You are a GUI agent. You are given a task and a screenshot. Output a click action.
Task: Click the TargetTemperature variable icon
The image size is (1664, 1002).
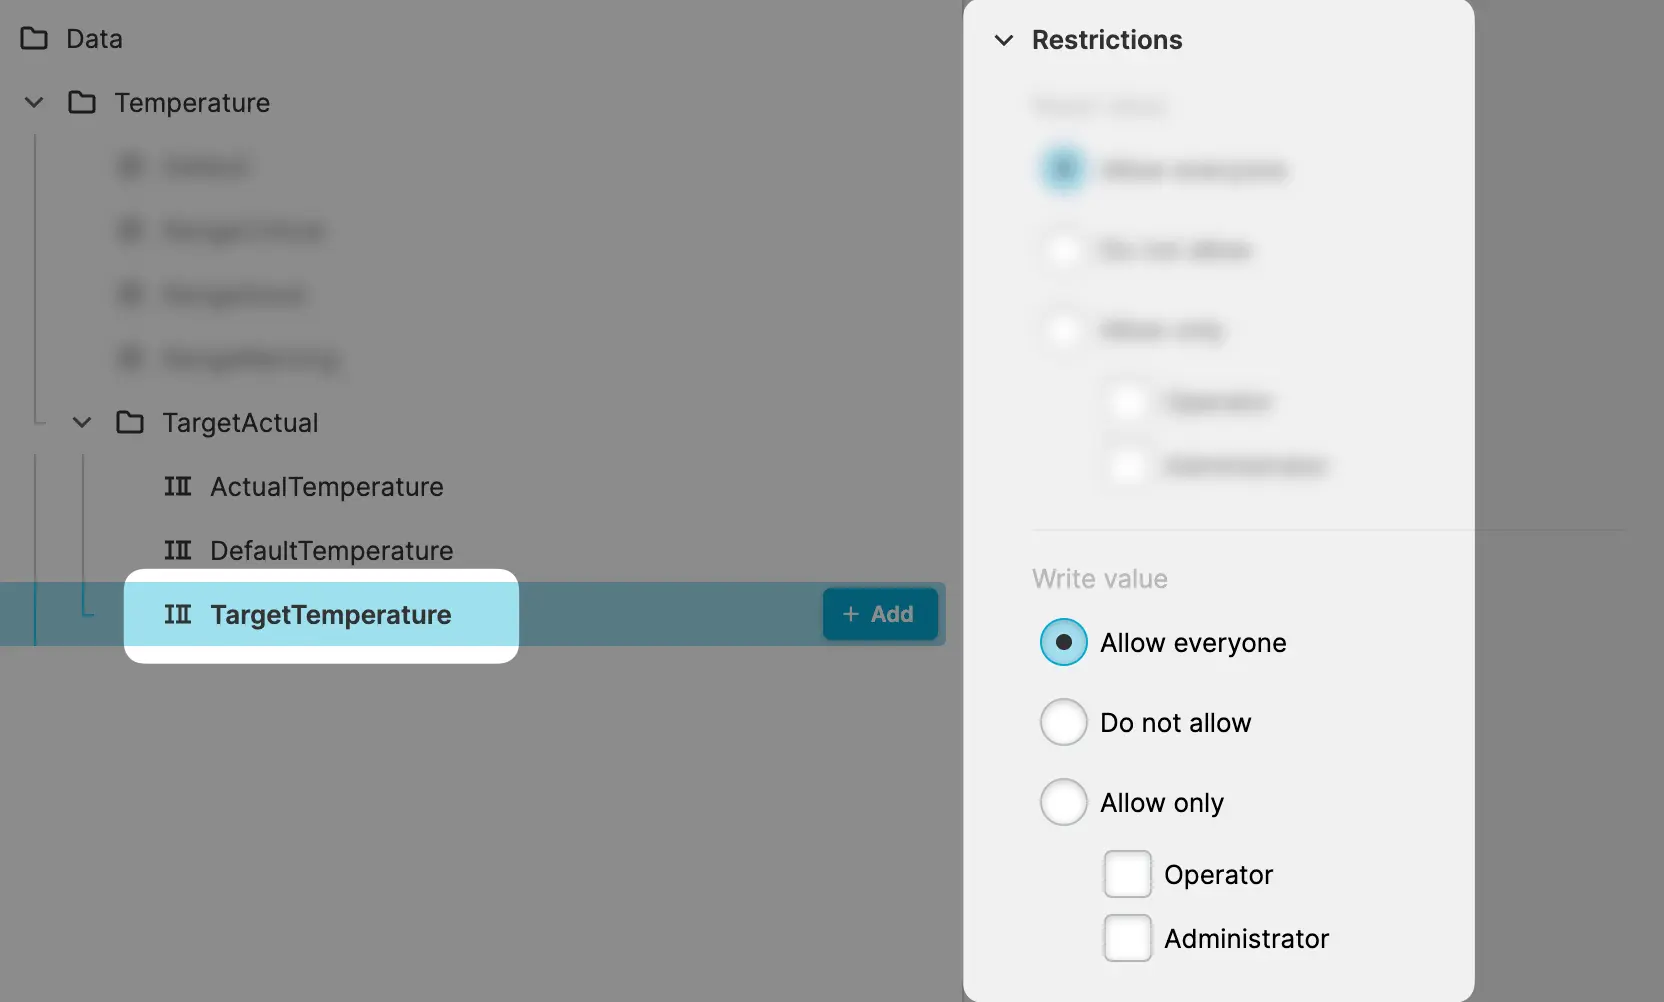[x=178, y=615]
